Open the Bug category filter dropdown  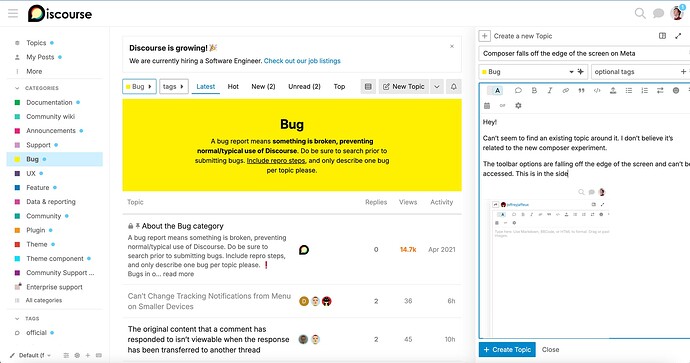pos(139,87)
